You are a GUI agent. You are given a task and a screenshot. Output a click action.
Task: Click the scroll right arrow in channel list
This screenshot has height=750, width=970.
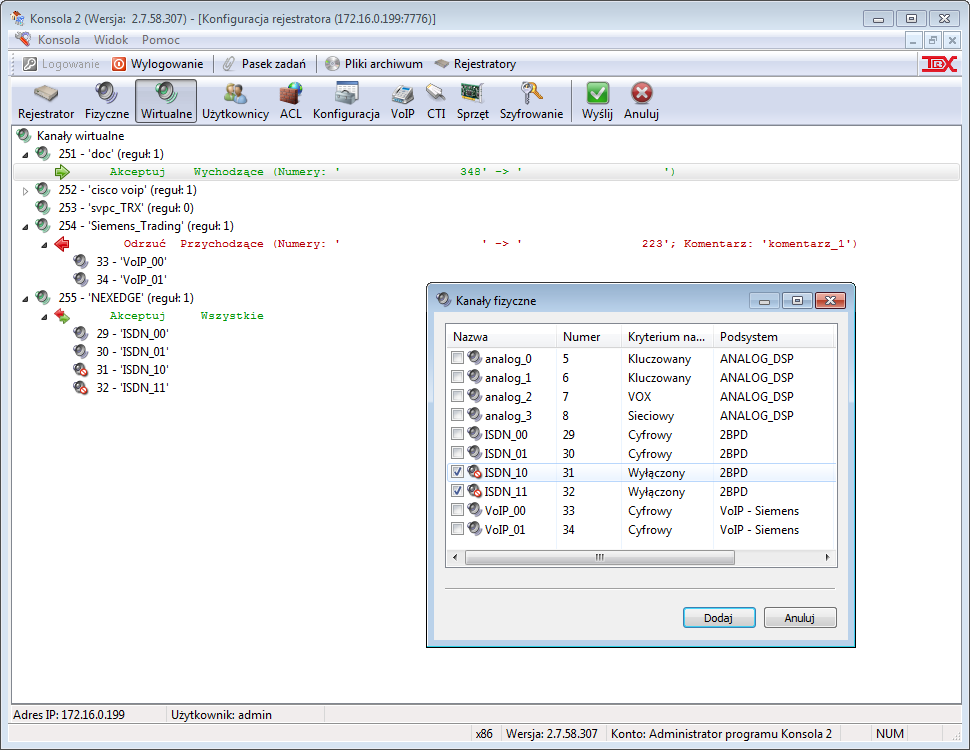click(828, 558)
